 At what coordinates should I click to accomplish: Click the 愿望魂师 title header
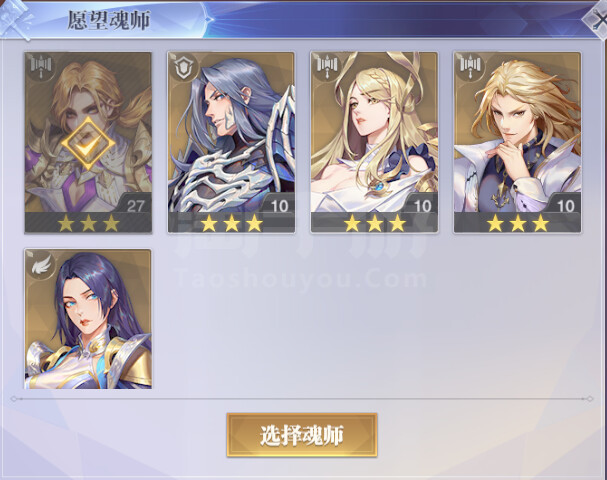pos(108,21)
